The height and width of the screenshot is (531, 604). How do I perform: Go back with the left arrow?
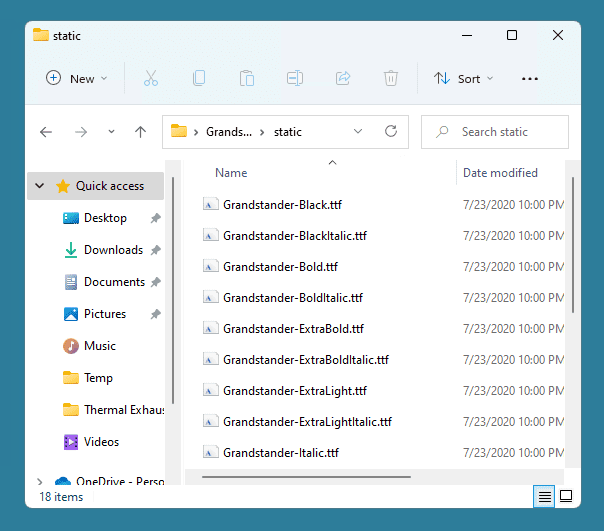tap(46, 132)
